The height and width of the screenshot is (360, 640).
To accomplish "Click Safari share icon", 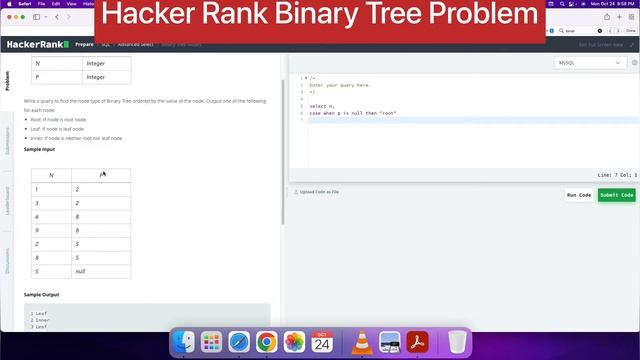I will [x=607, y=17].
